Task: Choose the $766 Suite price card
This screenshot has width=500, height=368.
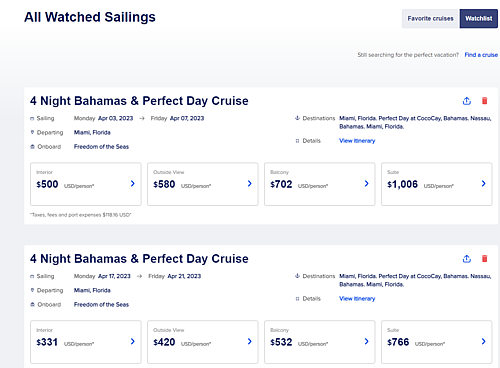Action: [x=437, y=342]
